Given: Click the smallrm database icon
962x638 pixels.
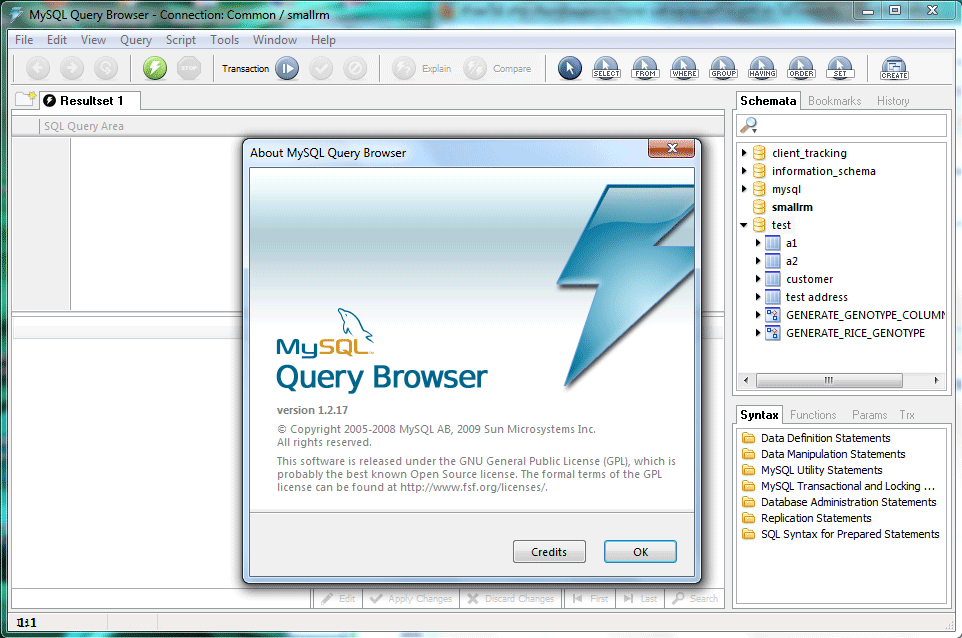Looking at the screenshot, I should (x=759, y=207).
